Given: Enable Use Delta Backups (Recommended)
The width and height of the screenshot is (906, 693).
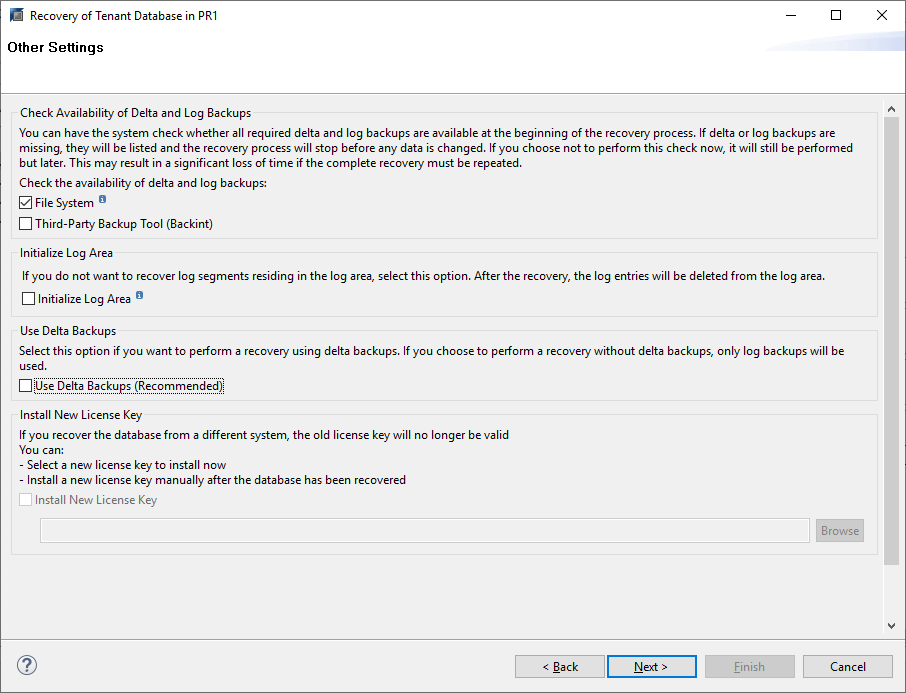Looking at the screenshot, I should click(26, 386).
